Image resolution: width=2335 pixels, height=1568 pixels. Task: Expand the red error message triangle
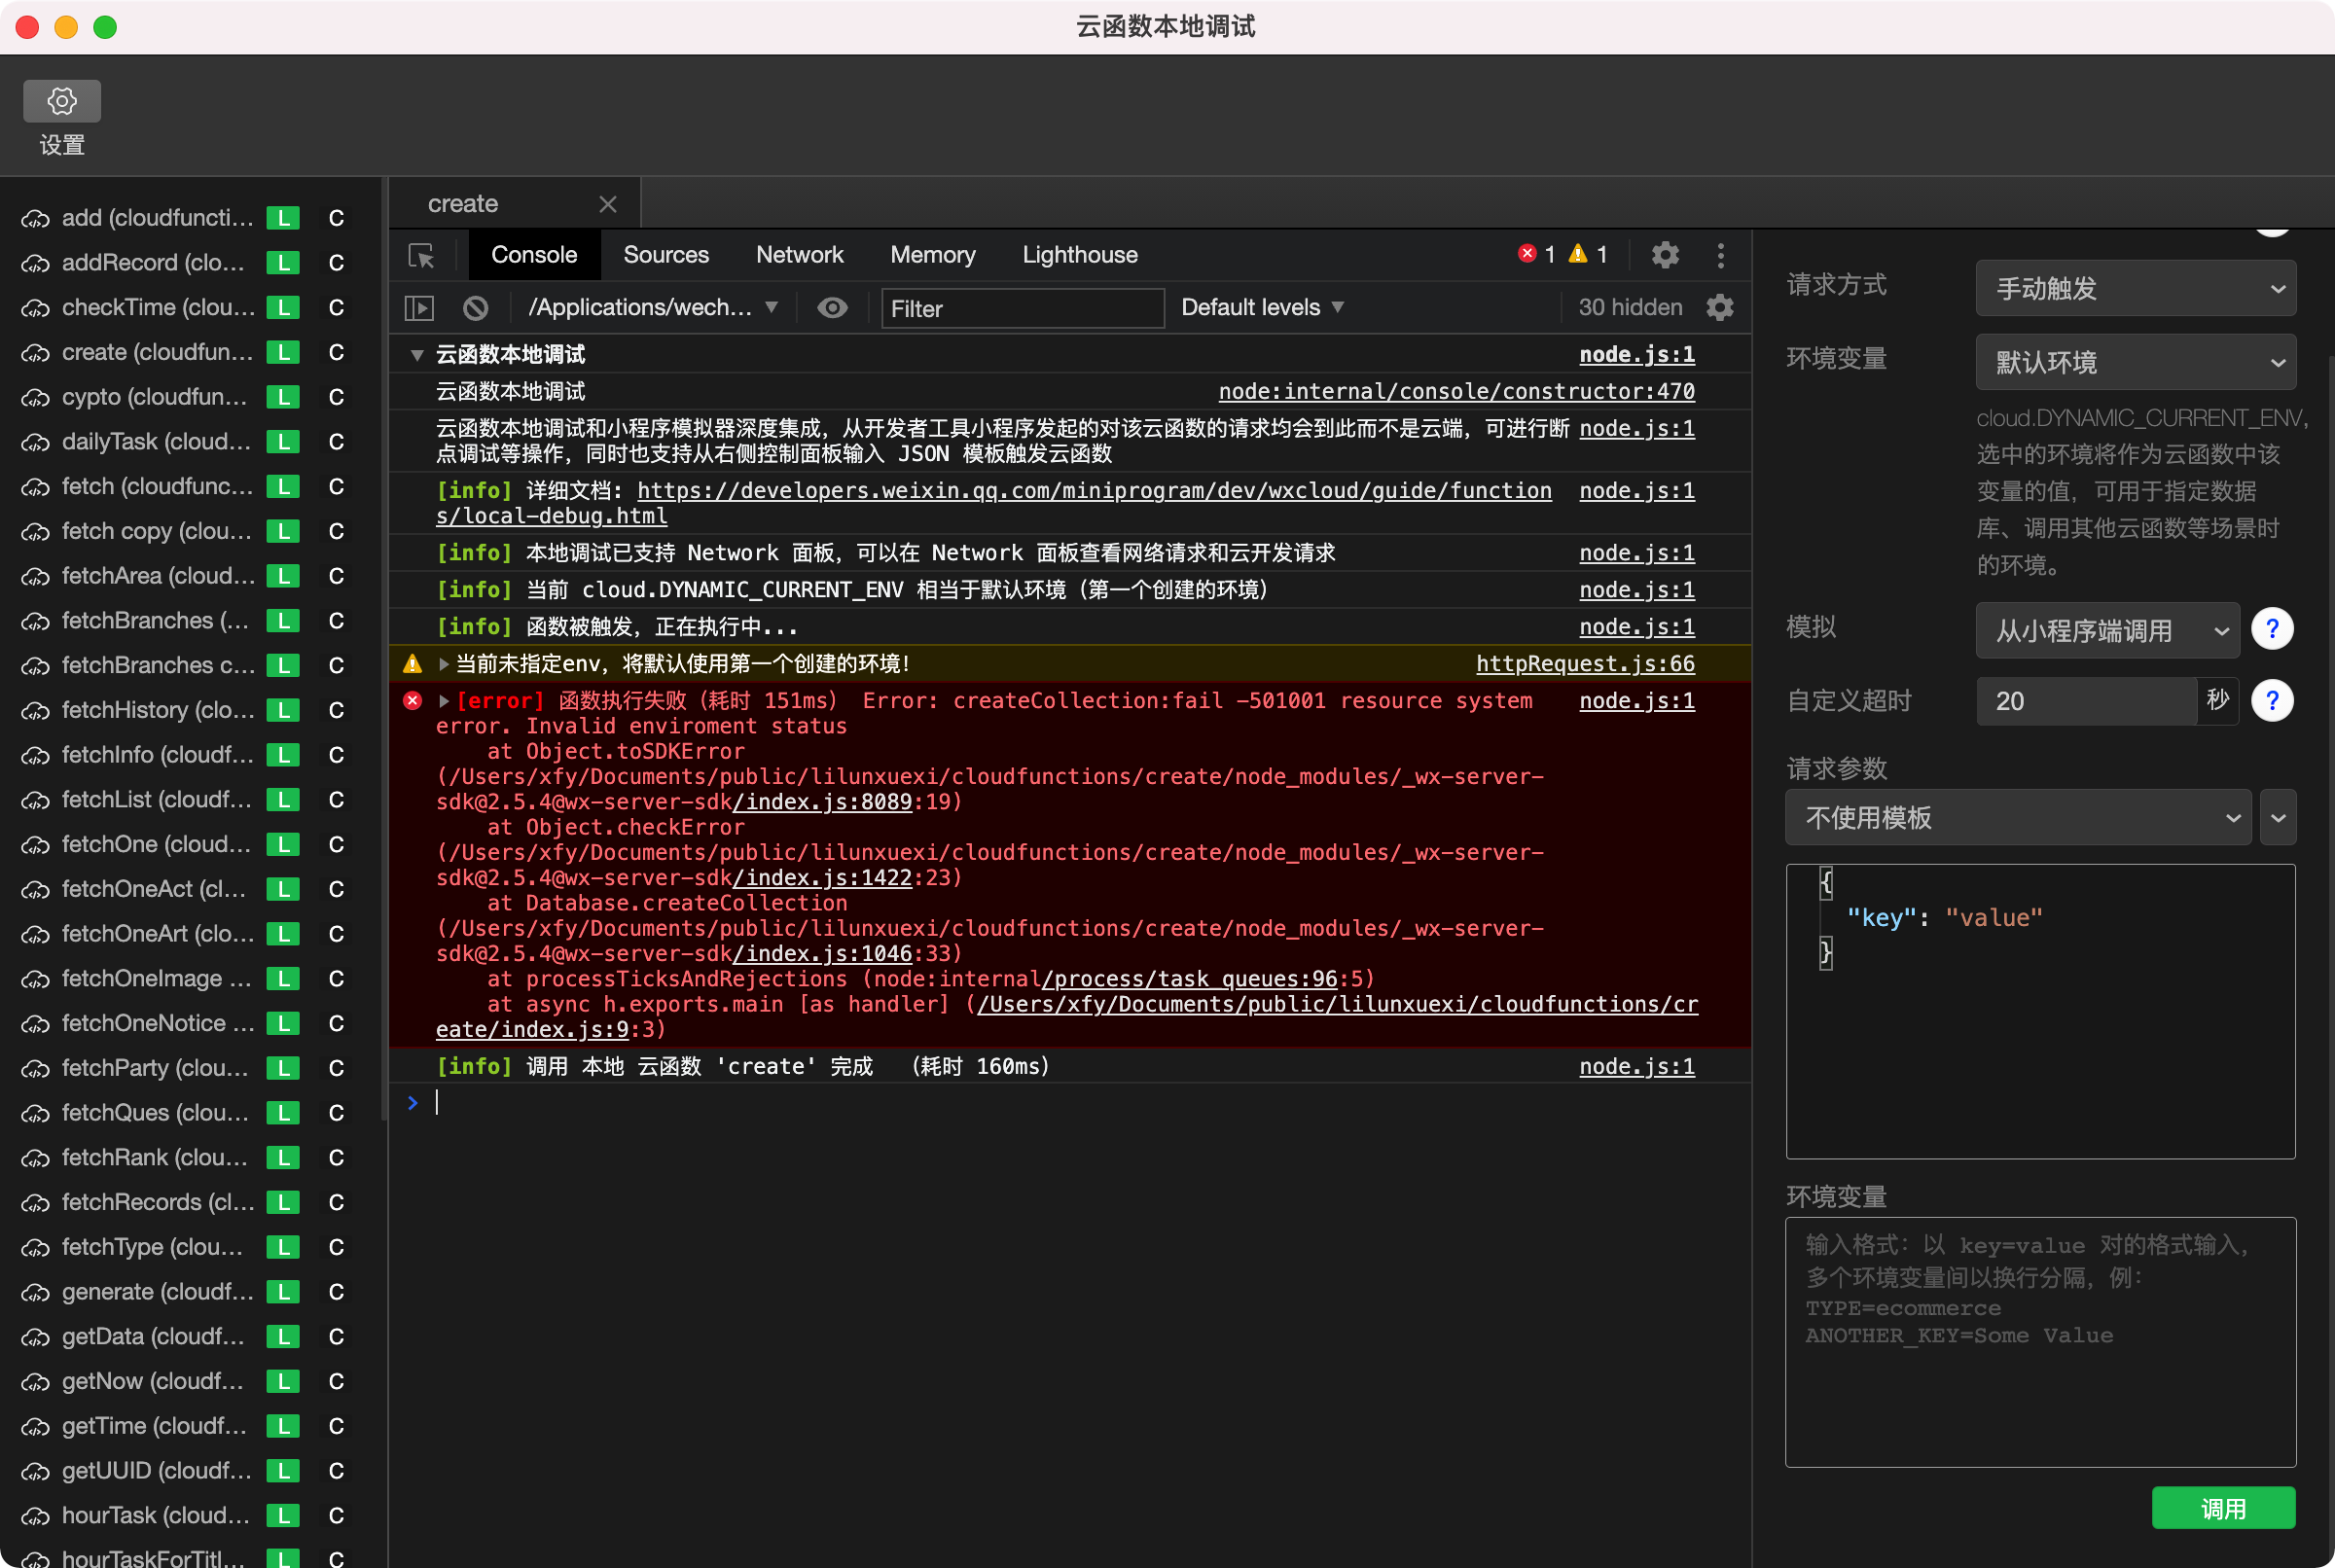444,701
